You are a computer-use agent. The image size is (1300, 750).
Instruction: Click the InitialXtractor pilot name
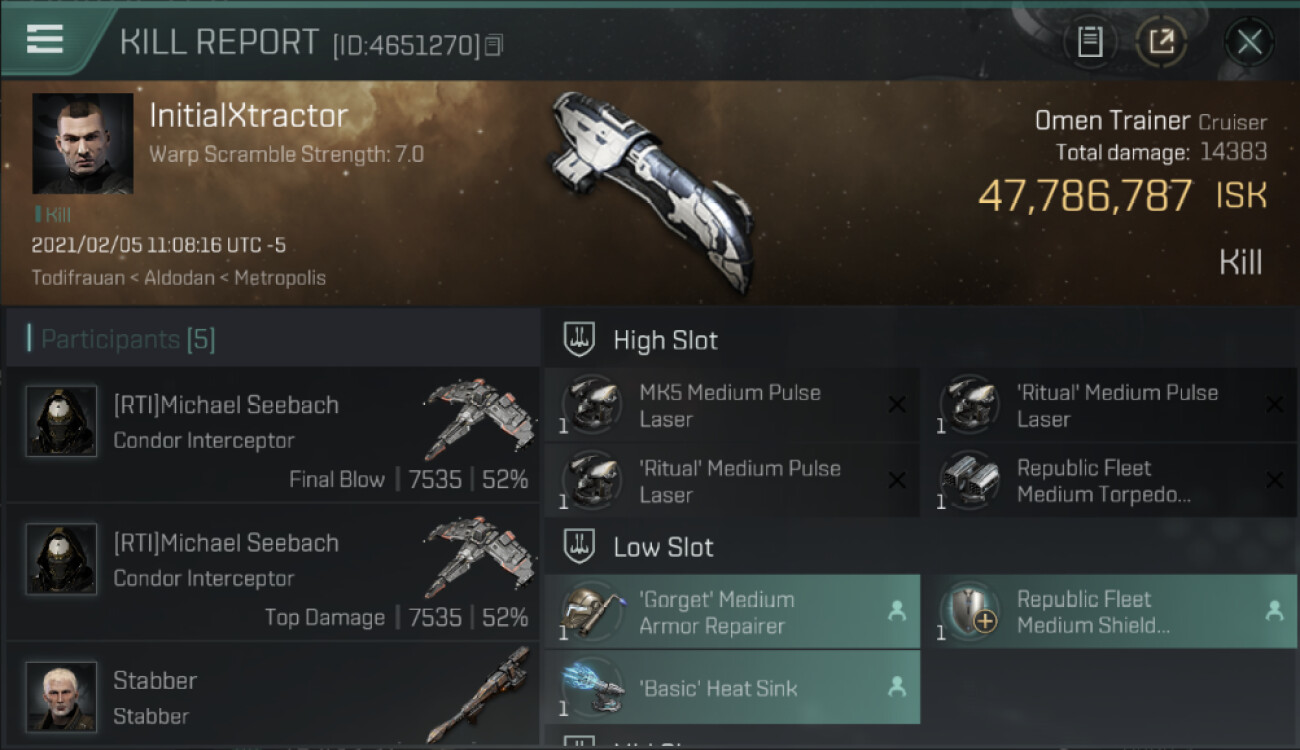pyautogui.click(x=249, y=116)
